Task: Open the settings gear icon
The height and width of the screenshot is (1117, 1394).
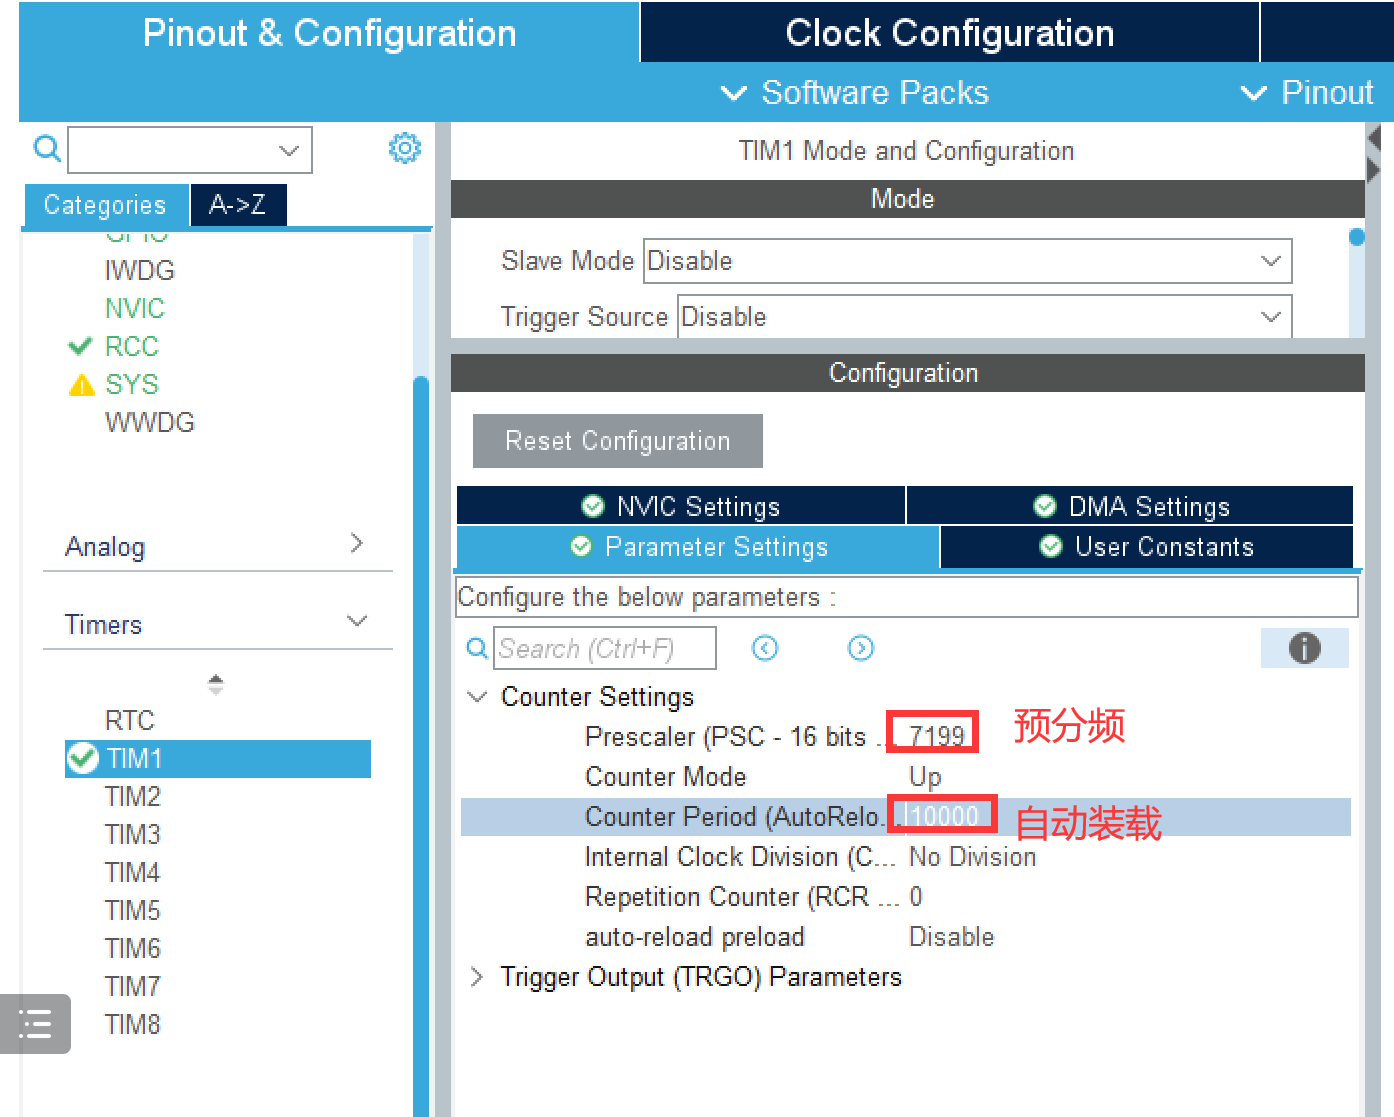Action: click(x=405, y=148)
